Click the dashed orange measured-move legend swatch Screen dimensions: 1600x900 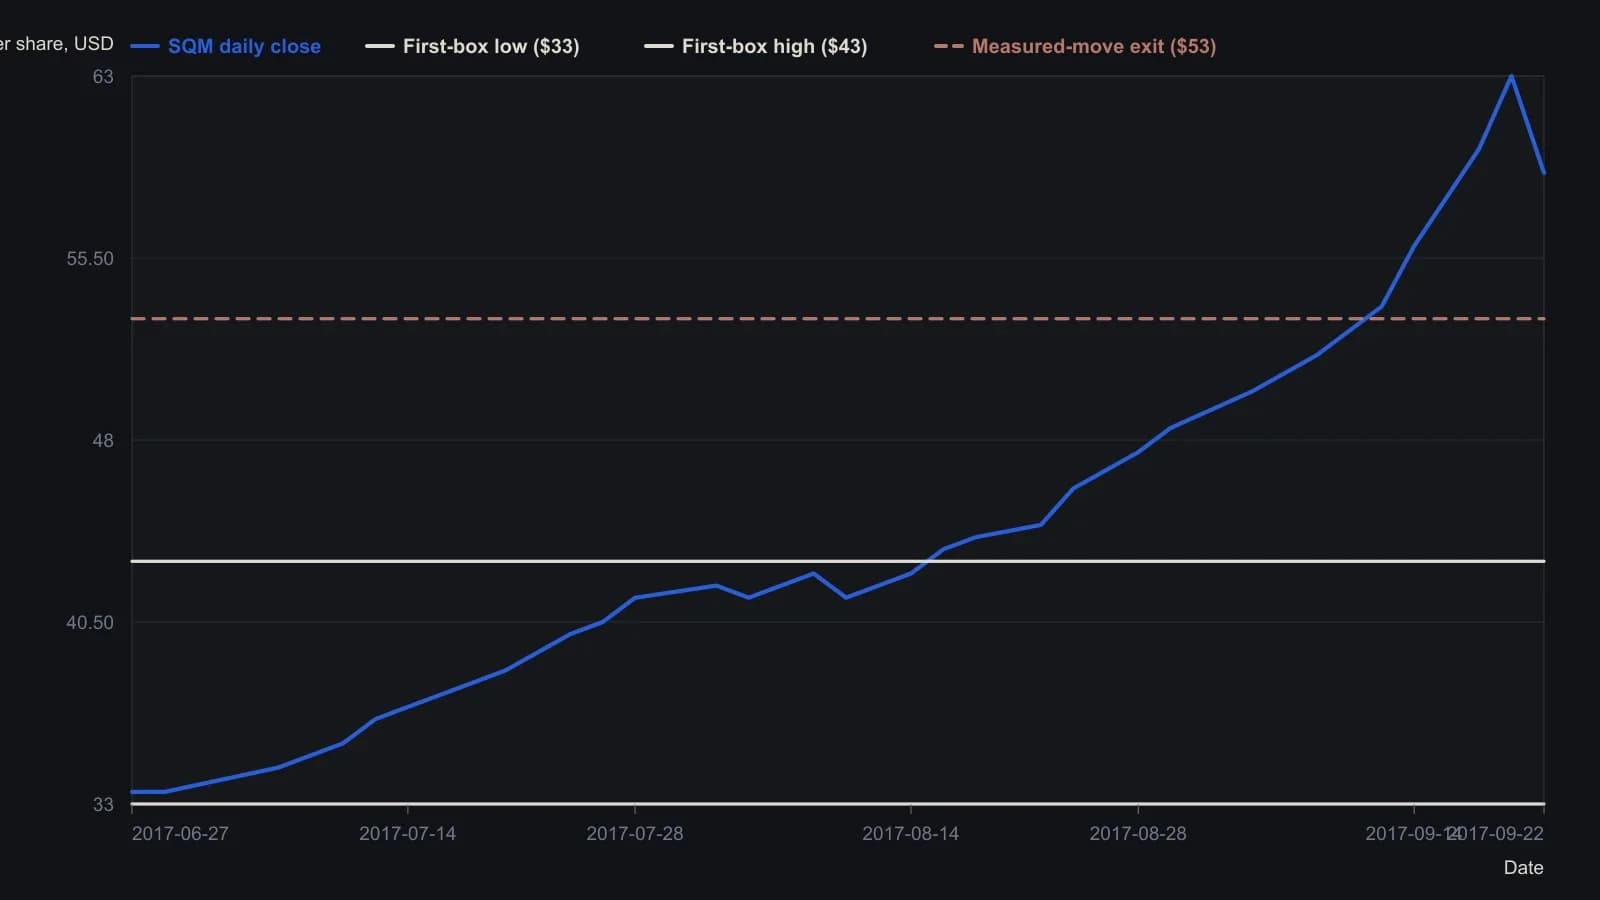click(x=949, y=46)
